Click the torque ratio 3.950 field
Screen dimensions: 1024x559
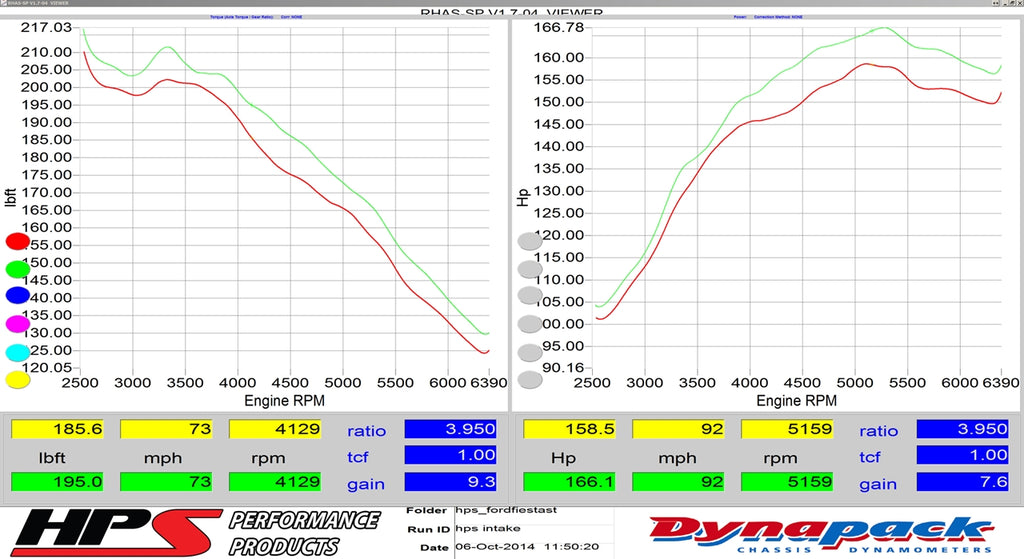tap(450, 429)
